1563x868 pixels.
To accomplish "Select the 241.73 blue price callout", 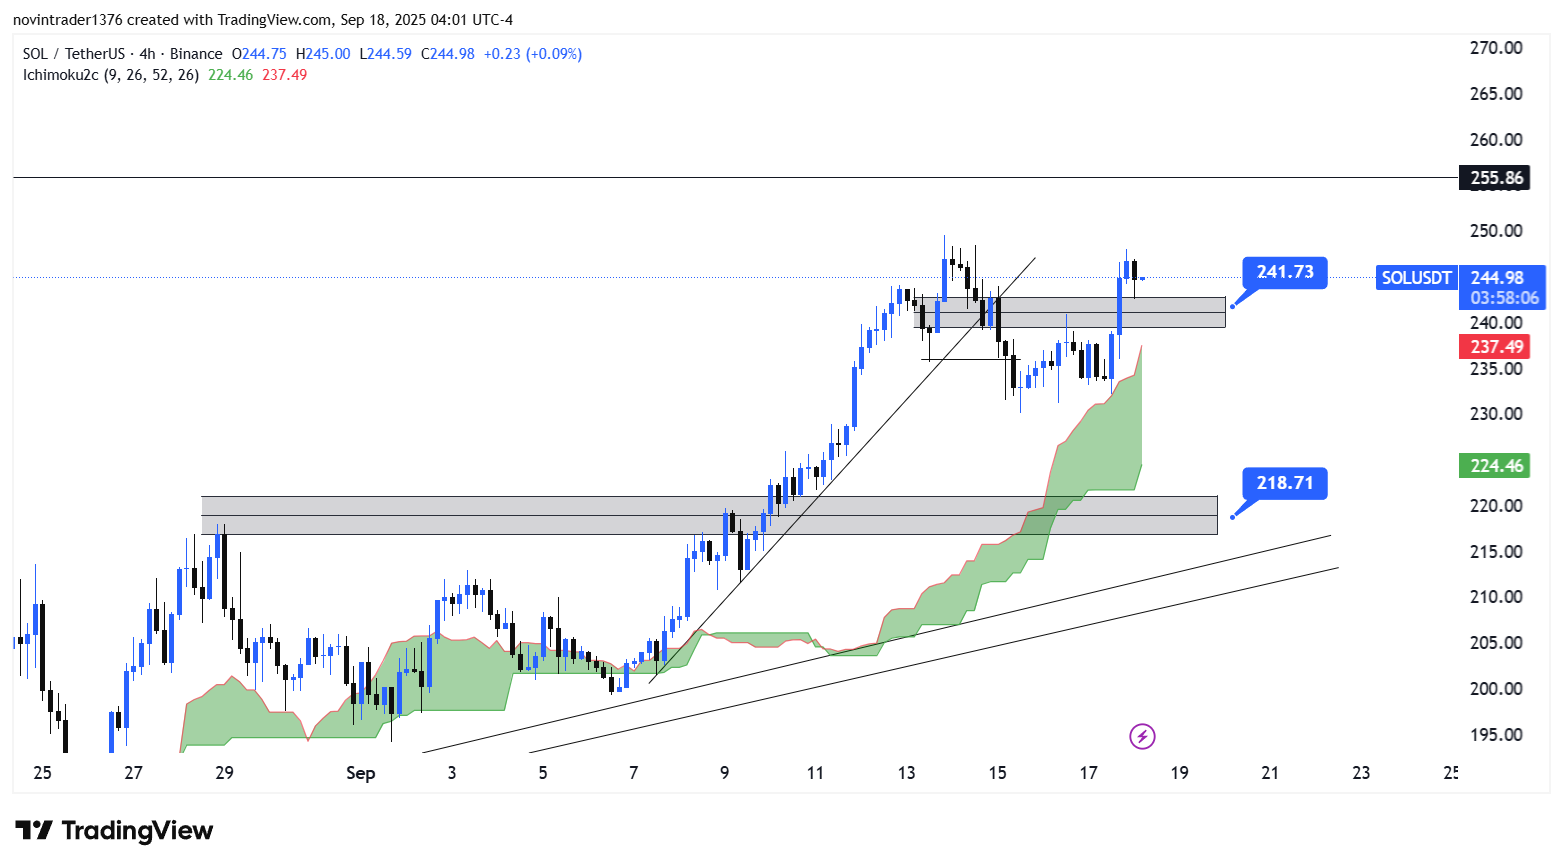I will (1284, 272).
